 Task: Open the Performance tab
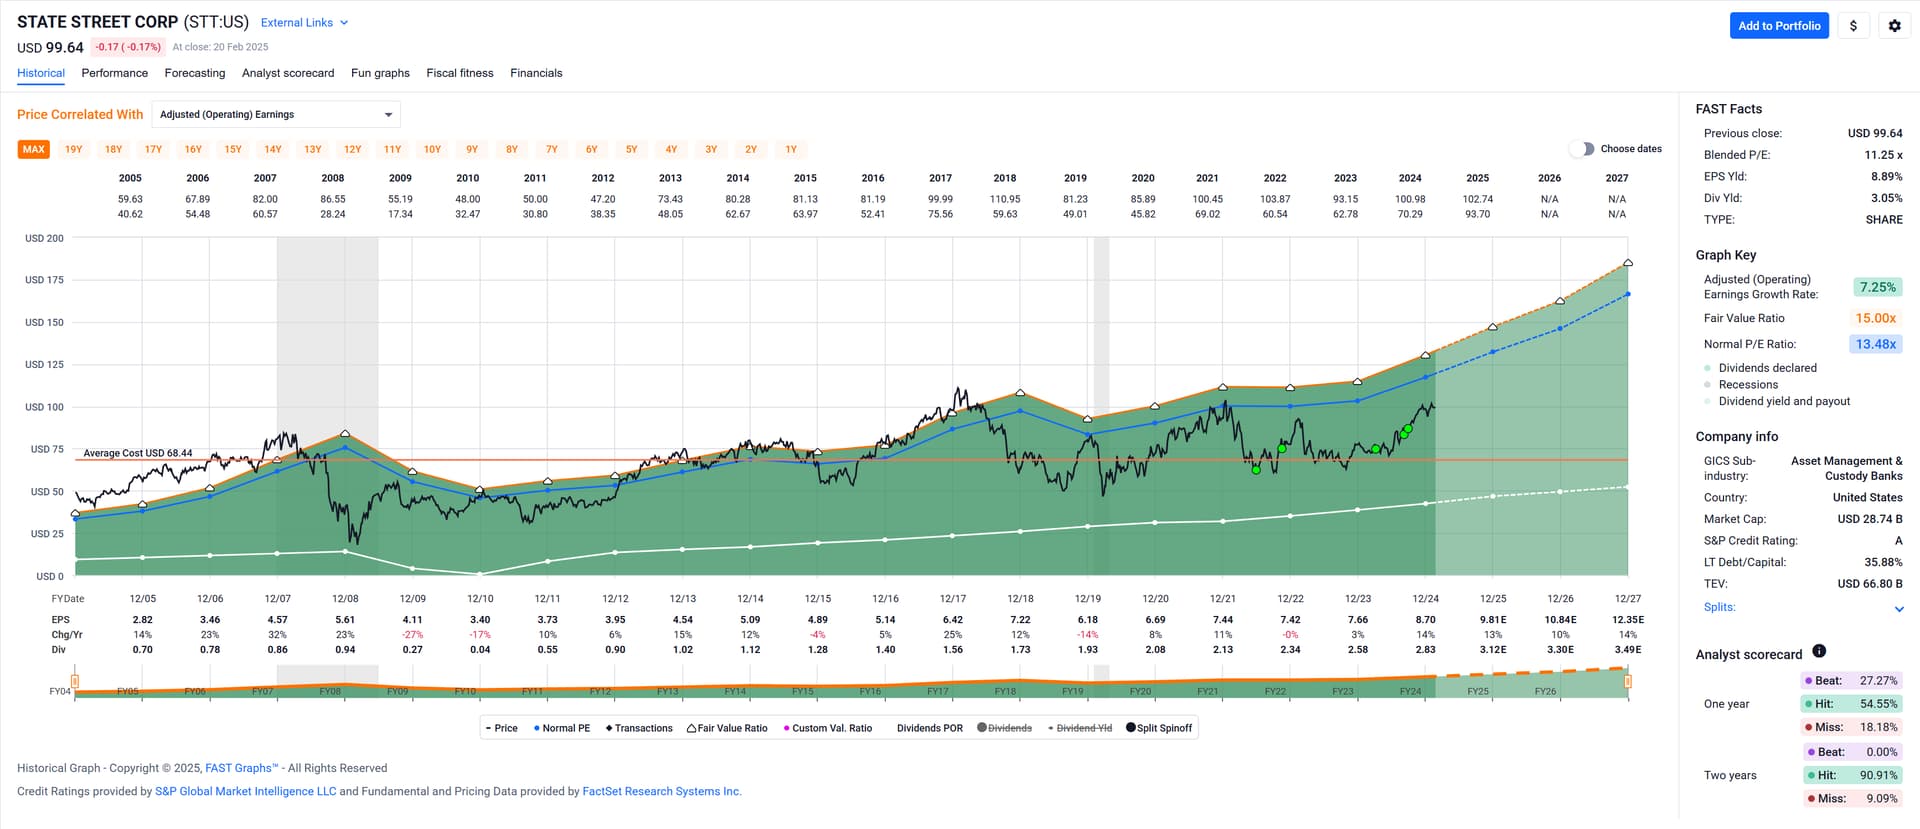click(x=115, y=73)
